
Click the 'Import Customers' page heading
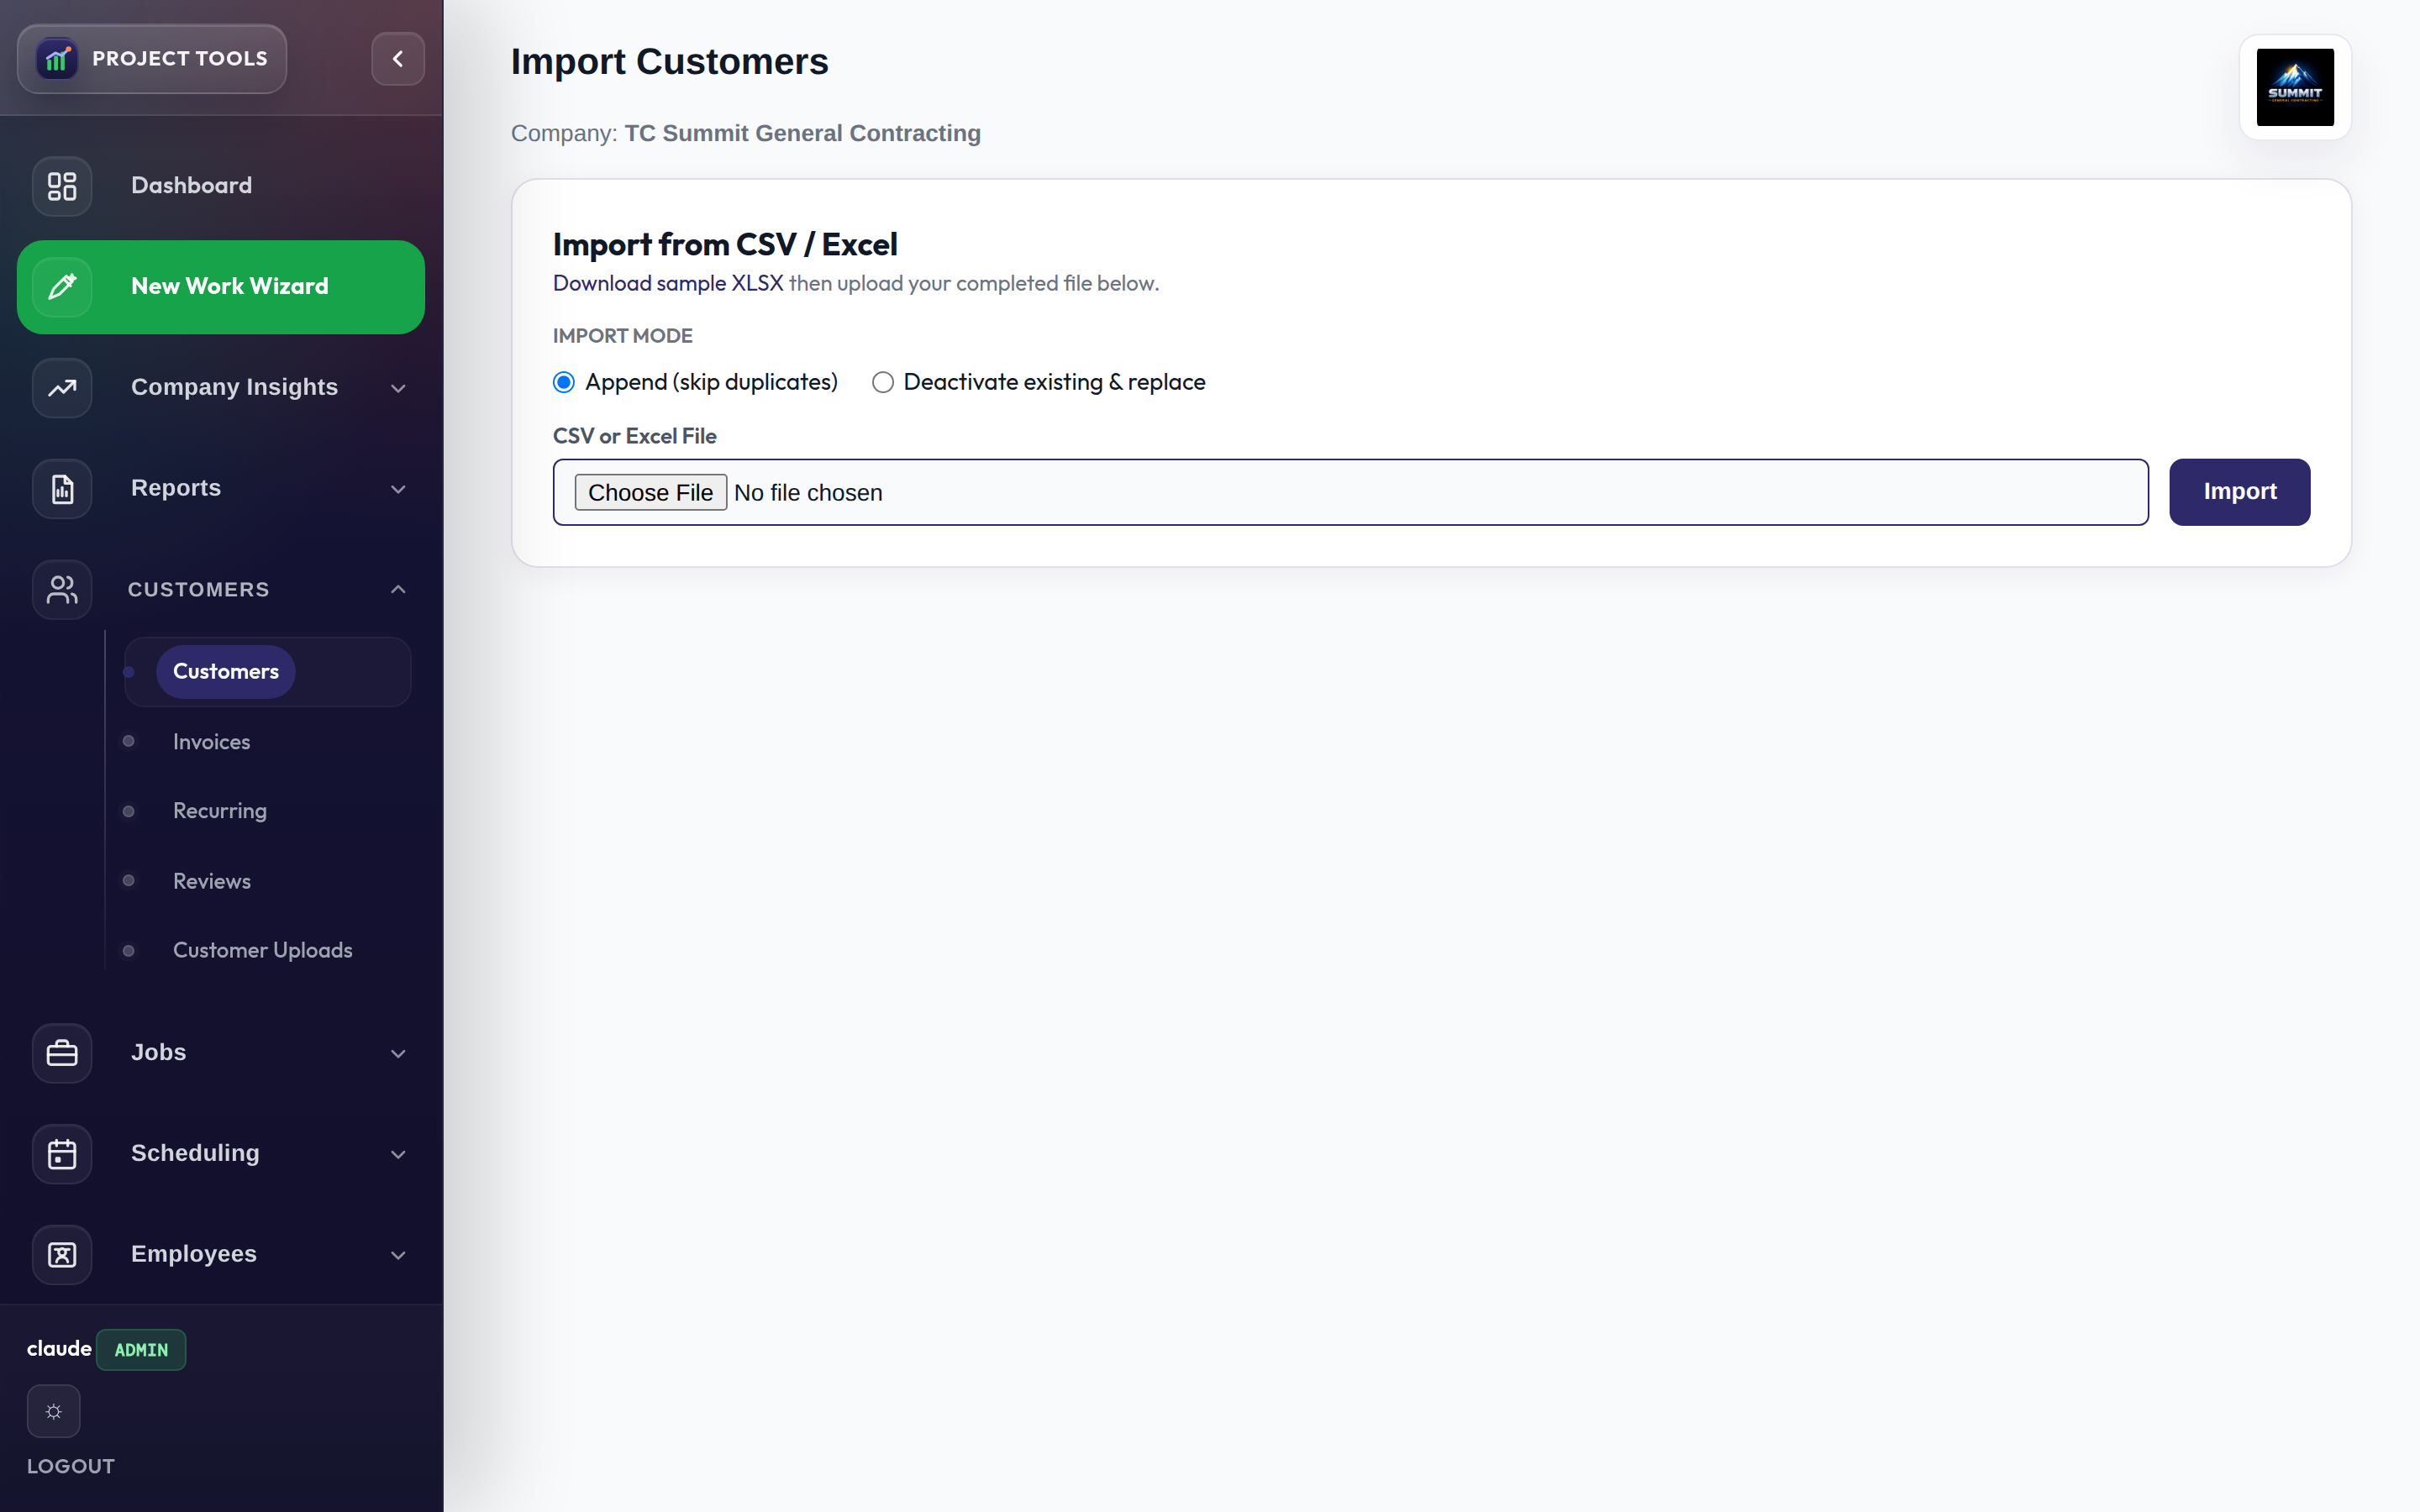coord(670,62)
